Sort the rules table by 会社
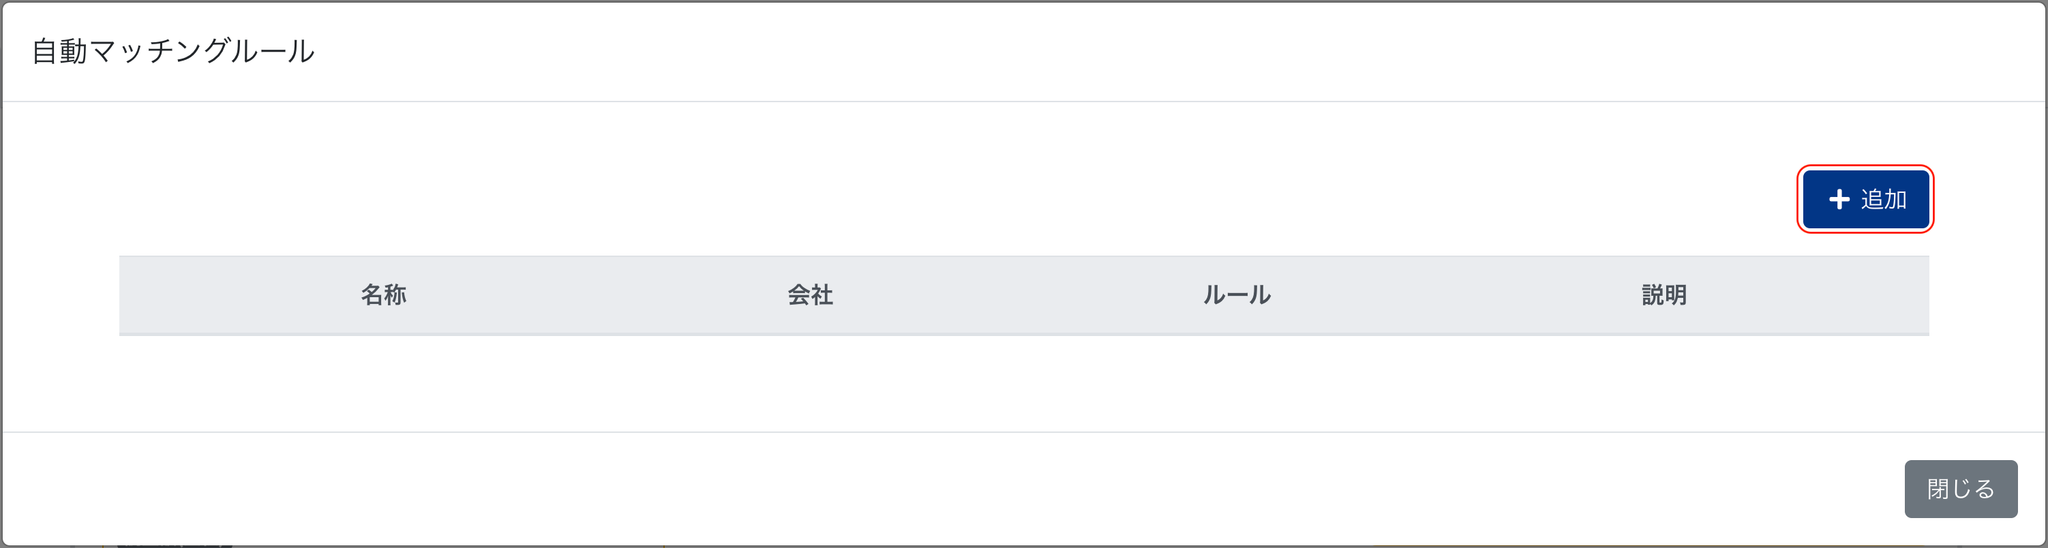Image resolution: width=2048 pixels, height=548 pixels. coord(810,295)
